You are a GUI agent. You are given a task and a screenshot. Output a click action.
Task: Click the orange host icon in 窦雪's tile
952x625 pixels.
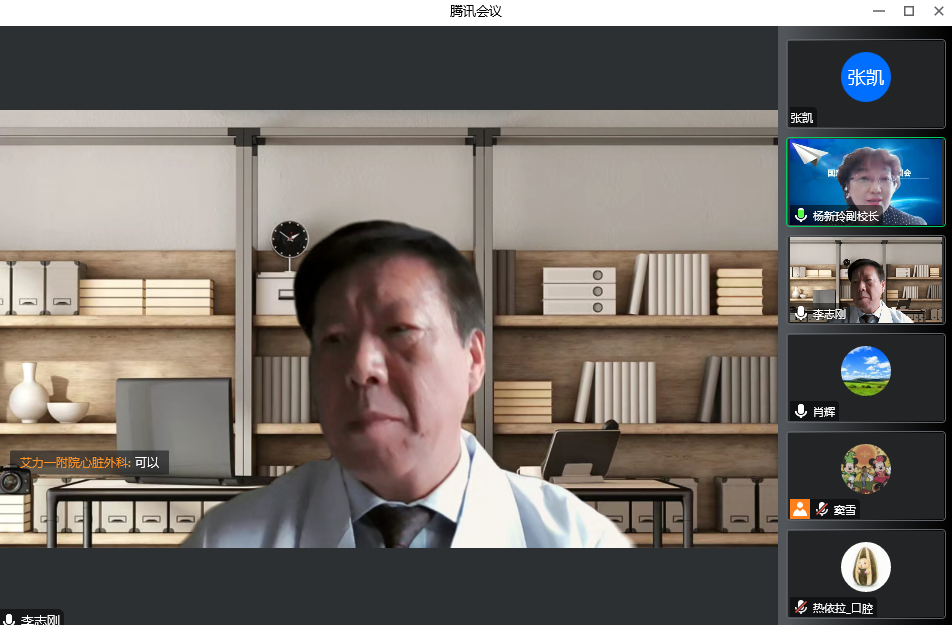799,509
